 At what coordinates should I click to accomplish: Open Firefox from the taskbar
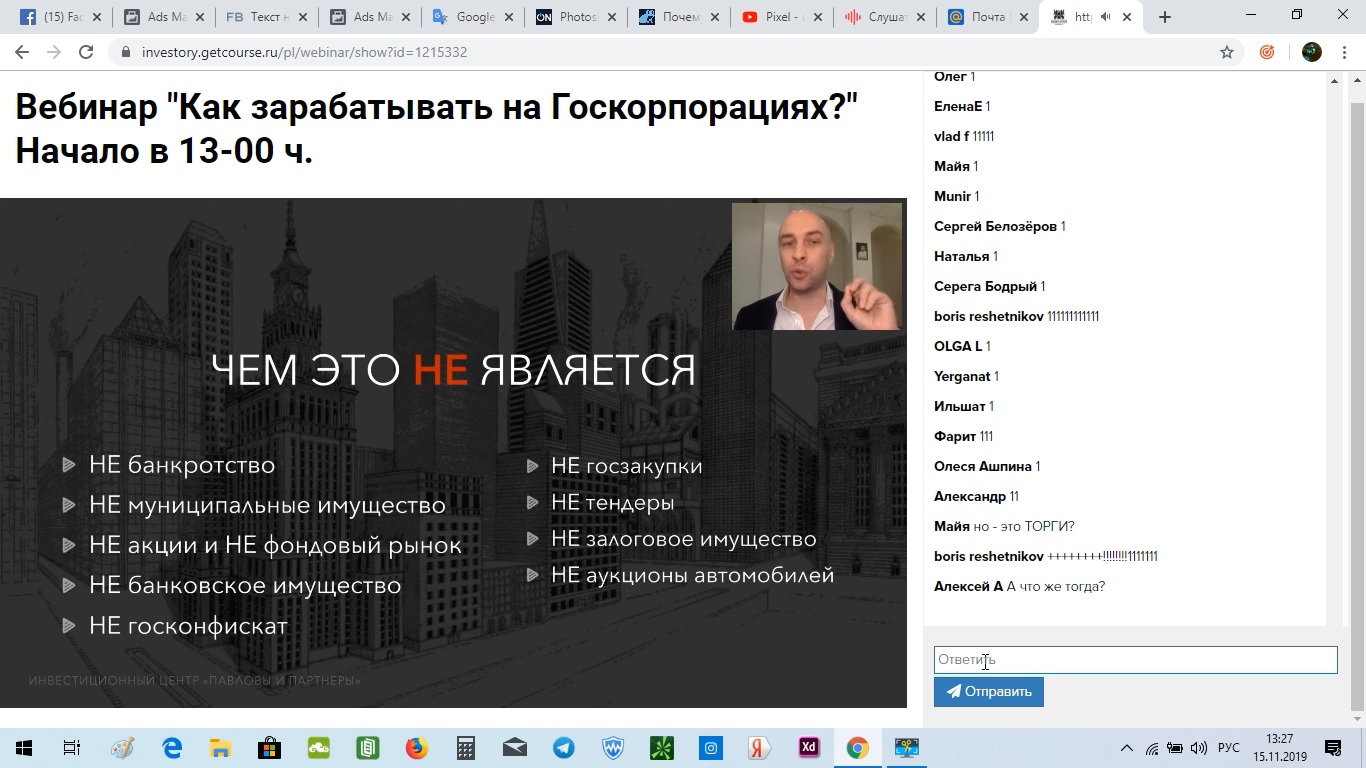click(416, 747)
